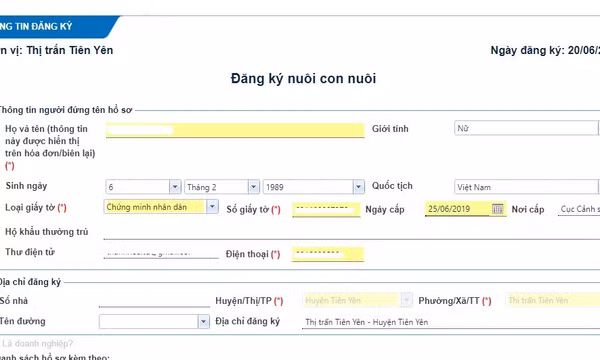Click the Họ và tên input field
The image size is (600, 360).
point(235,130)
